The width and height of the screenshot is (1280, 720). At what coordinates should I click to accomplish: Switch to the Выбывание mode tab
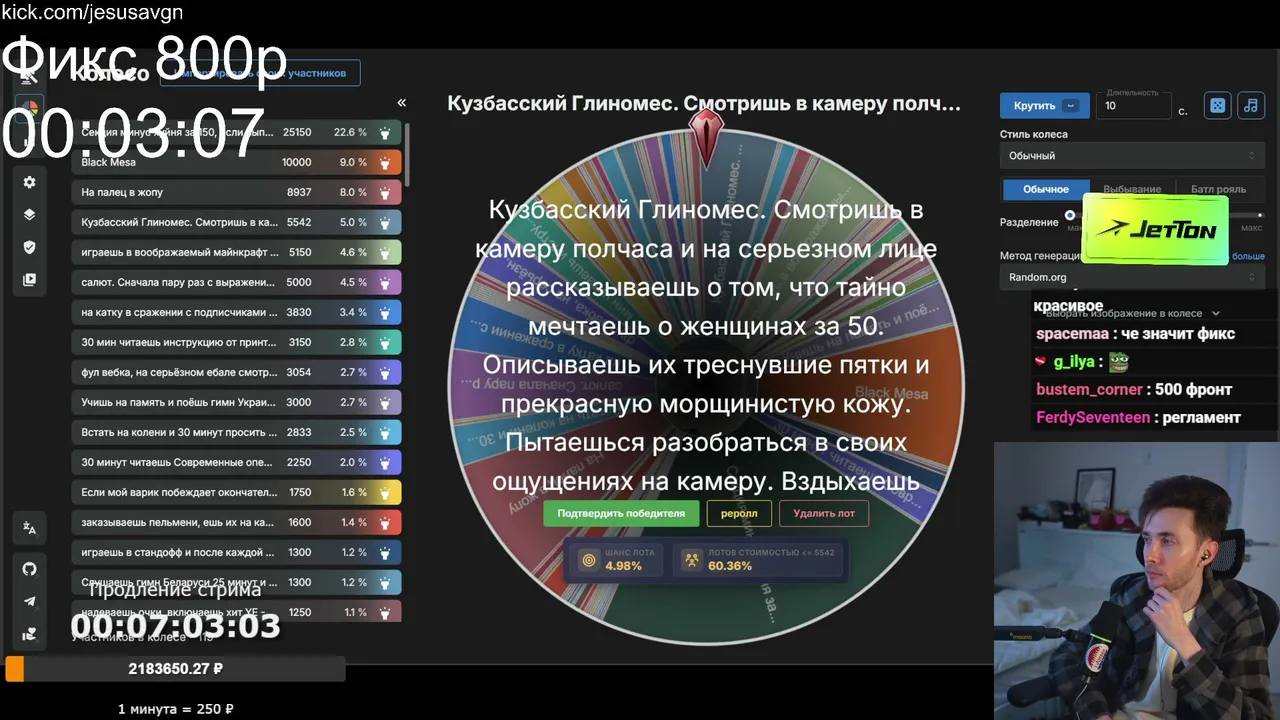(x=1132, y=189)
